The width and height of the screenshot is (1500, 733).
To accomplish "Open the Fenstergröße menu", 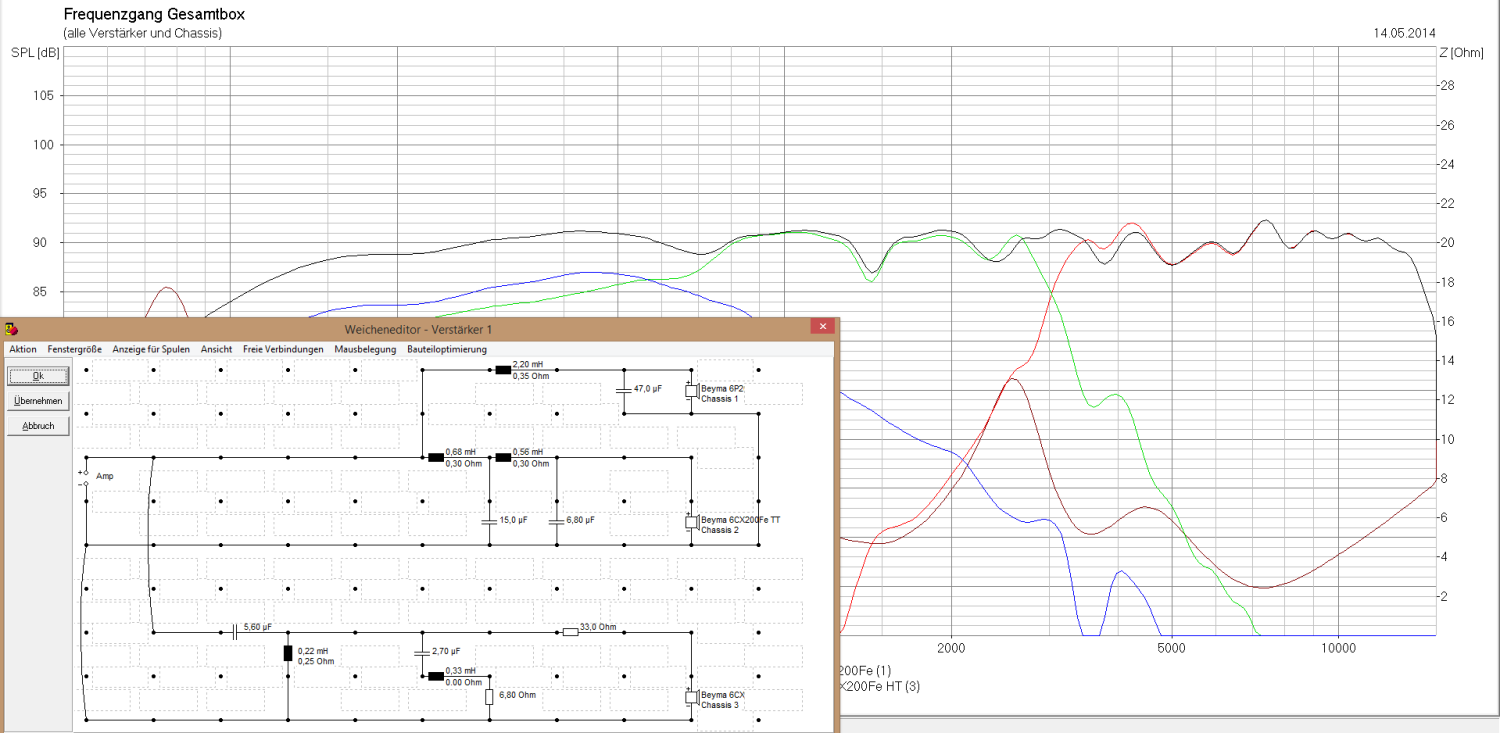I will [x=74, y=349].
